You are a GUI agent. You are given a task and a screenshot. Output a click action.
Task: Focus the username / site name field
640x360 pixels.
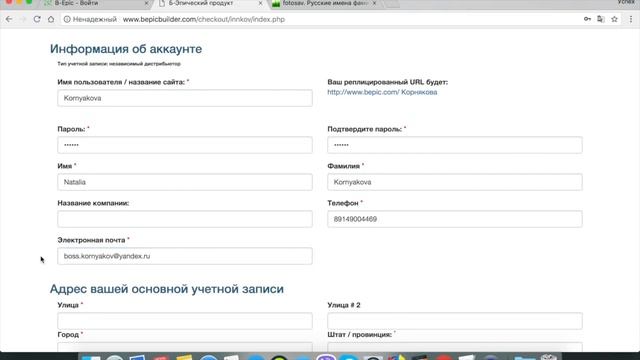point(185,98)
